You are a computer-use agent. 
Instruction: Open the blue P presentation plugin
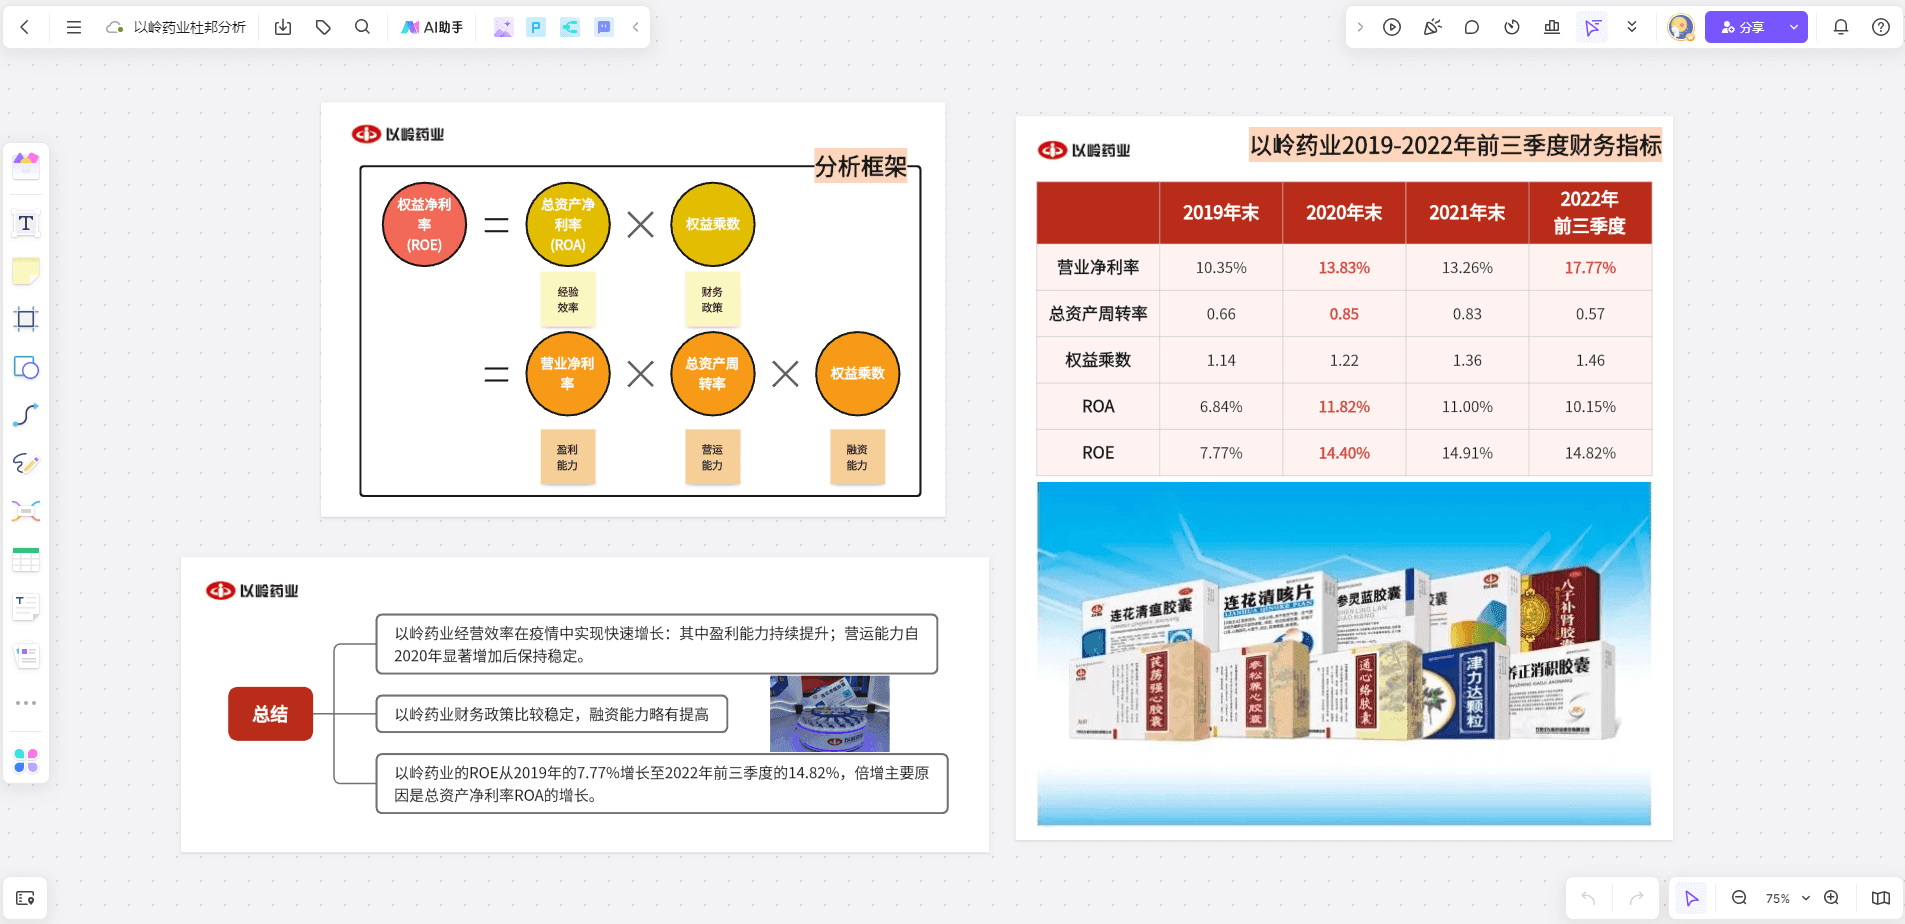click(536, 27)
